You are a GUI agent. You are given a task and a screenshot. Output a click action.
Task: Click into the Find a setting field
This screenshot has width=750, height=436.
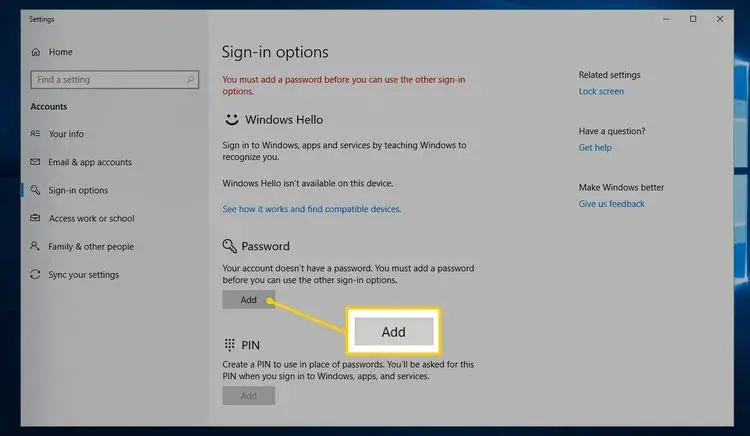[114, 79]
